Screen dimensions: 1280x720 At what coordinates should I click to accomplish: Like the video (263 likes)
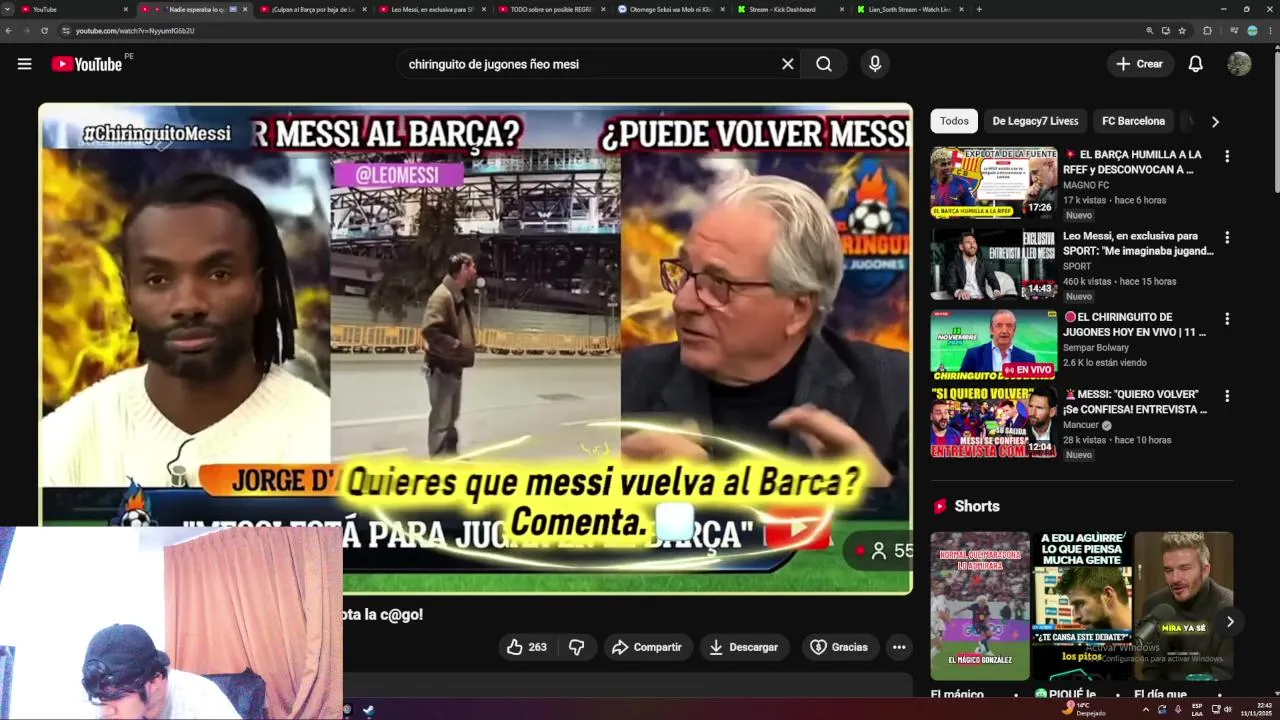pyautogui.click(x=527, y=647)
